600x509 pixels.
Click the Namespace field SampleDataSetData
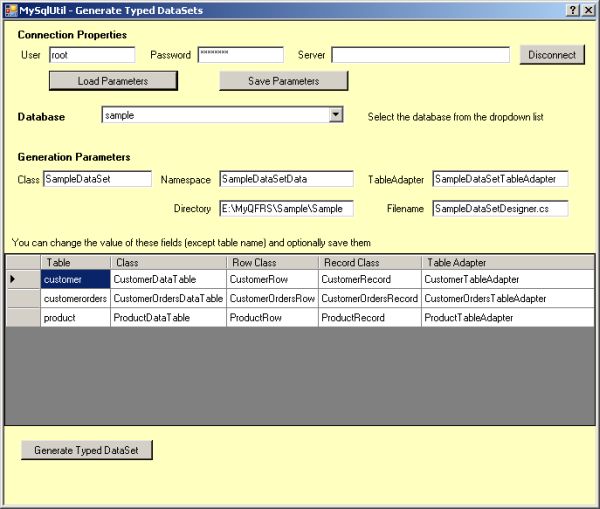coord(287,179)
